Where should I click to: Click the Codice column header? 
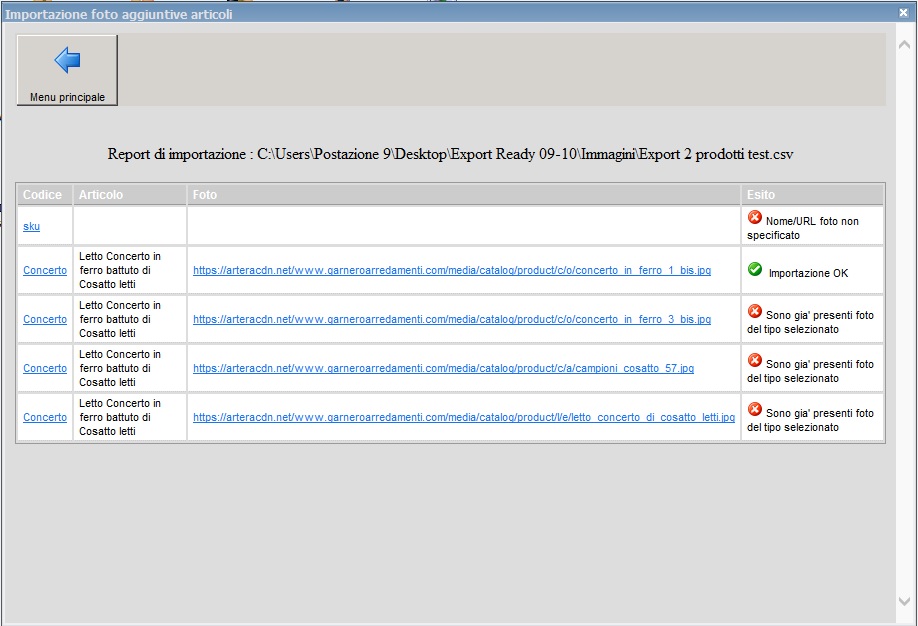(x=45, y=194)
